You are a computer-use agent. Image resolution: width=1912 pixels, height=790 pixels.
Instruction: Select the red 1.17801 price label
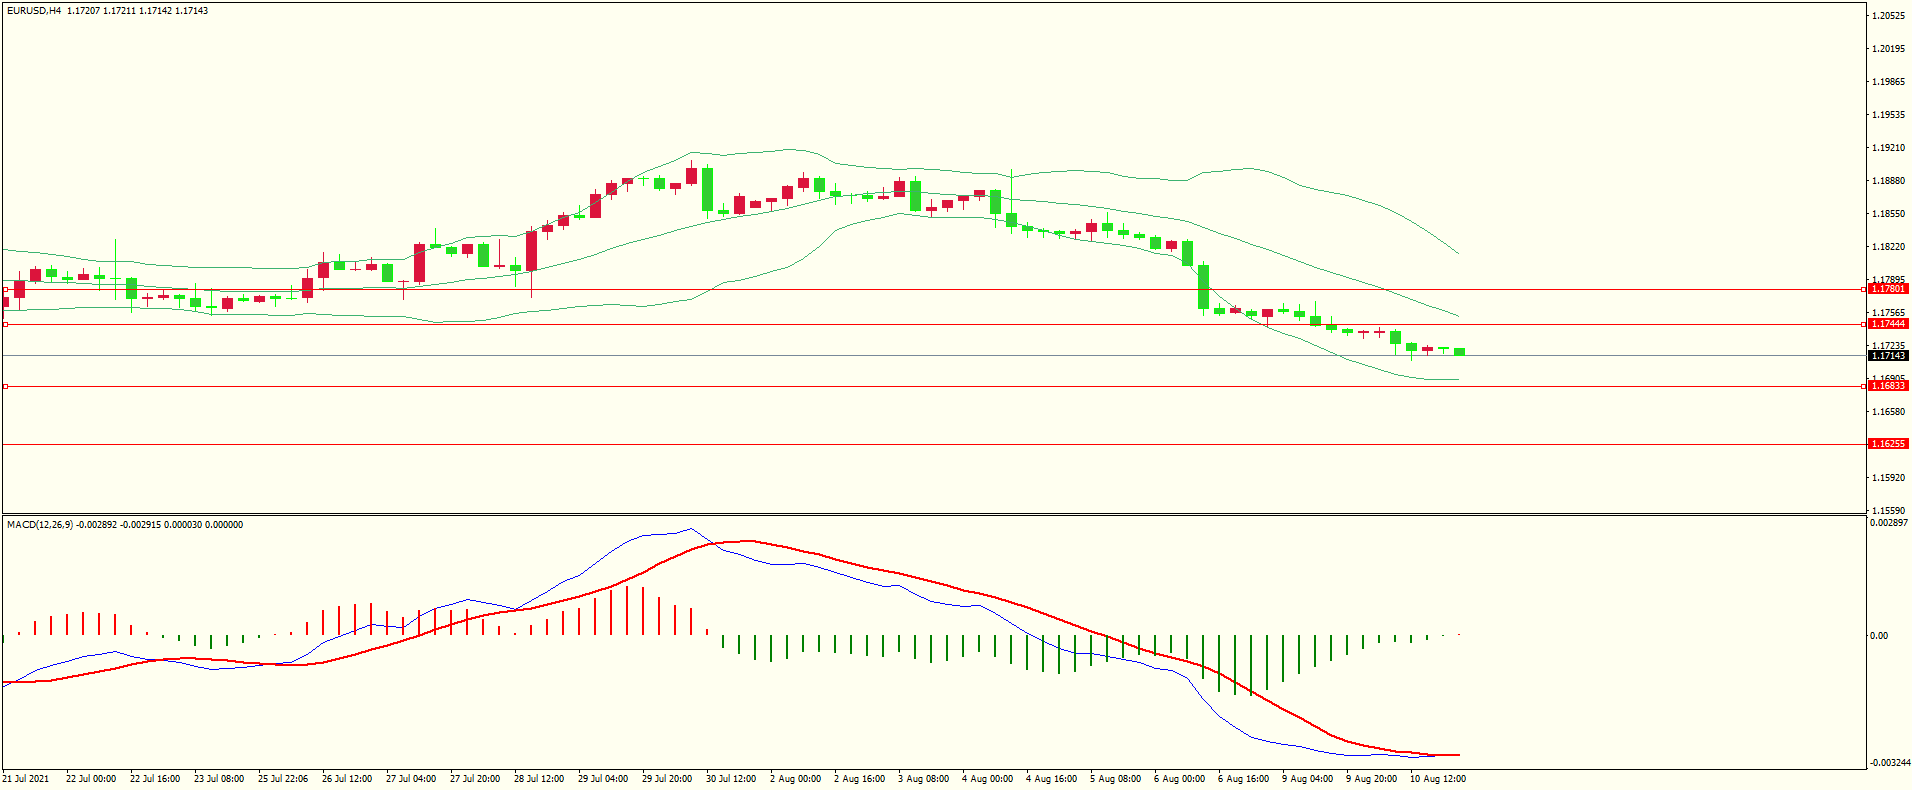coord(1888,289)
